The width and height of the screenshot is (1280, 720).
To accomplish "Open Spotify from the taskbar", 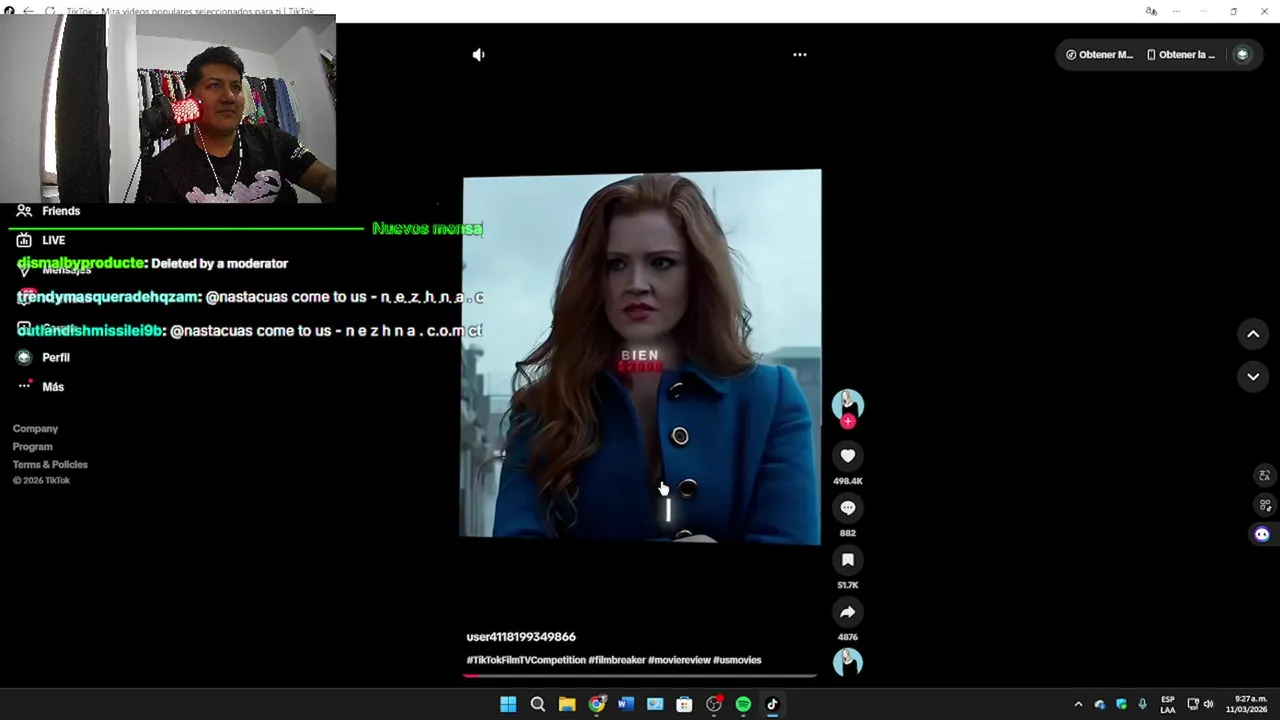I will pos(743,704).
